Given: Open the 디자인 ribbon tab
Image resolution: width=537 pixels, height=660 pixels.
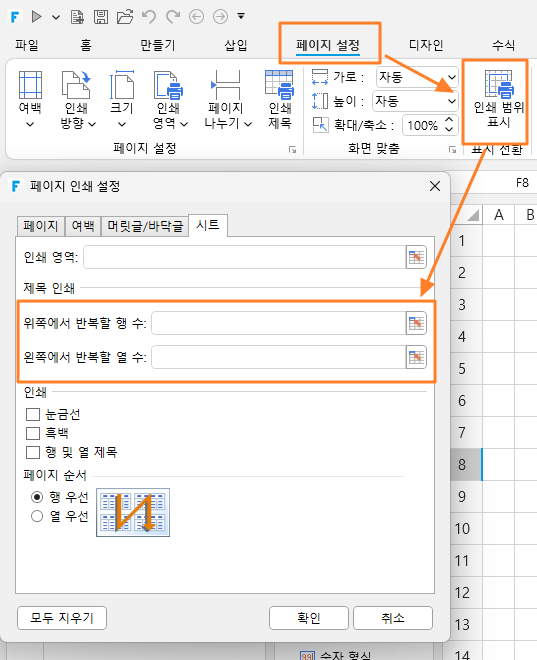Looking at the screenshot, I should (x=426, y=45).
